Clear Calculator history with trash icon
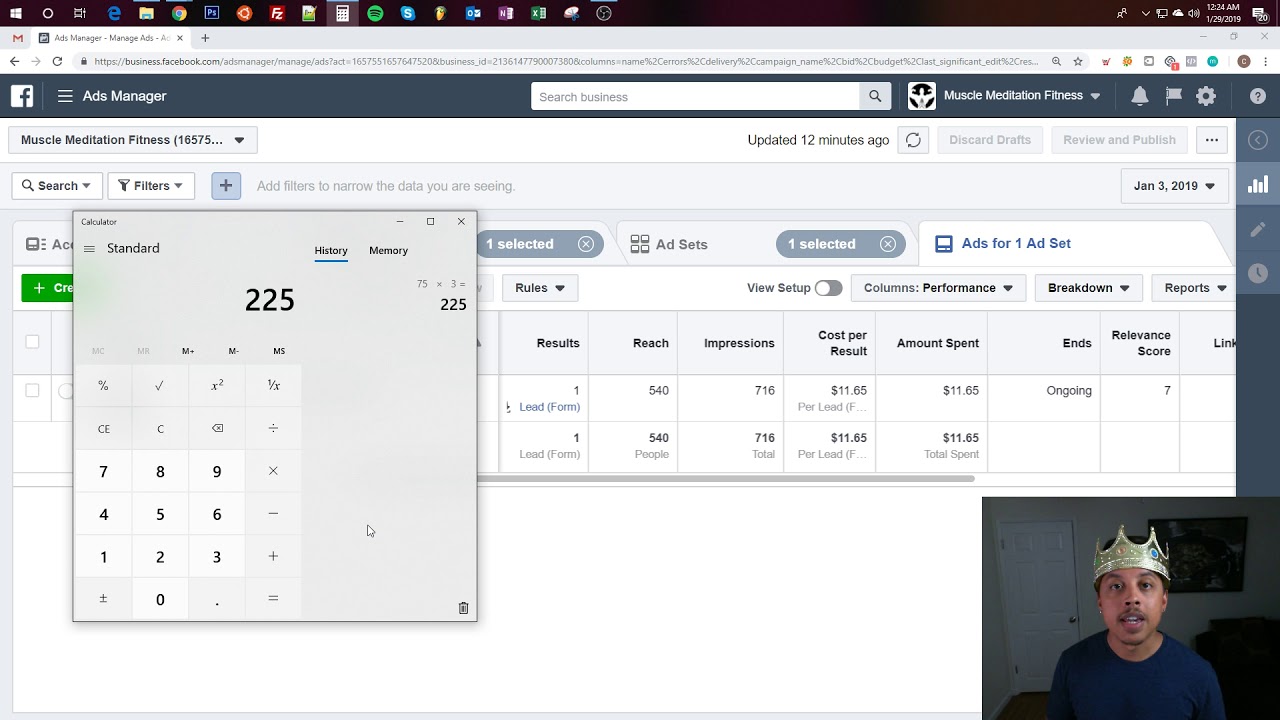 [x=463, y=608]
